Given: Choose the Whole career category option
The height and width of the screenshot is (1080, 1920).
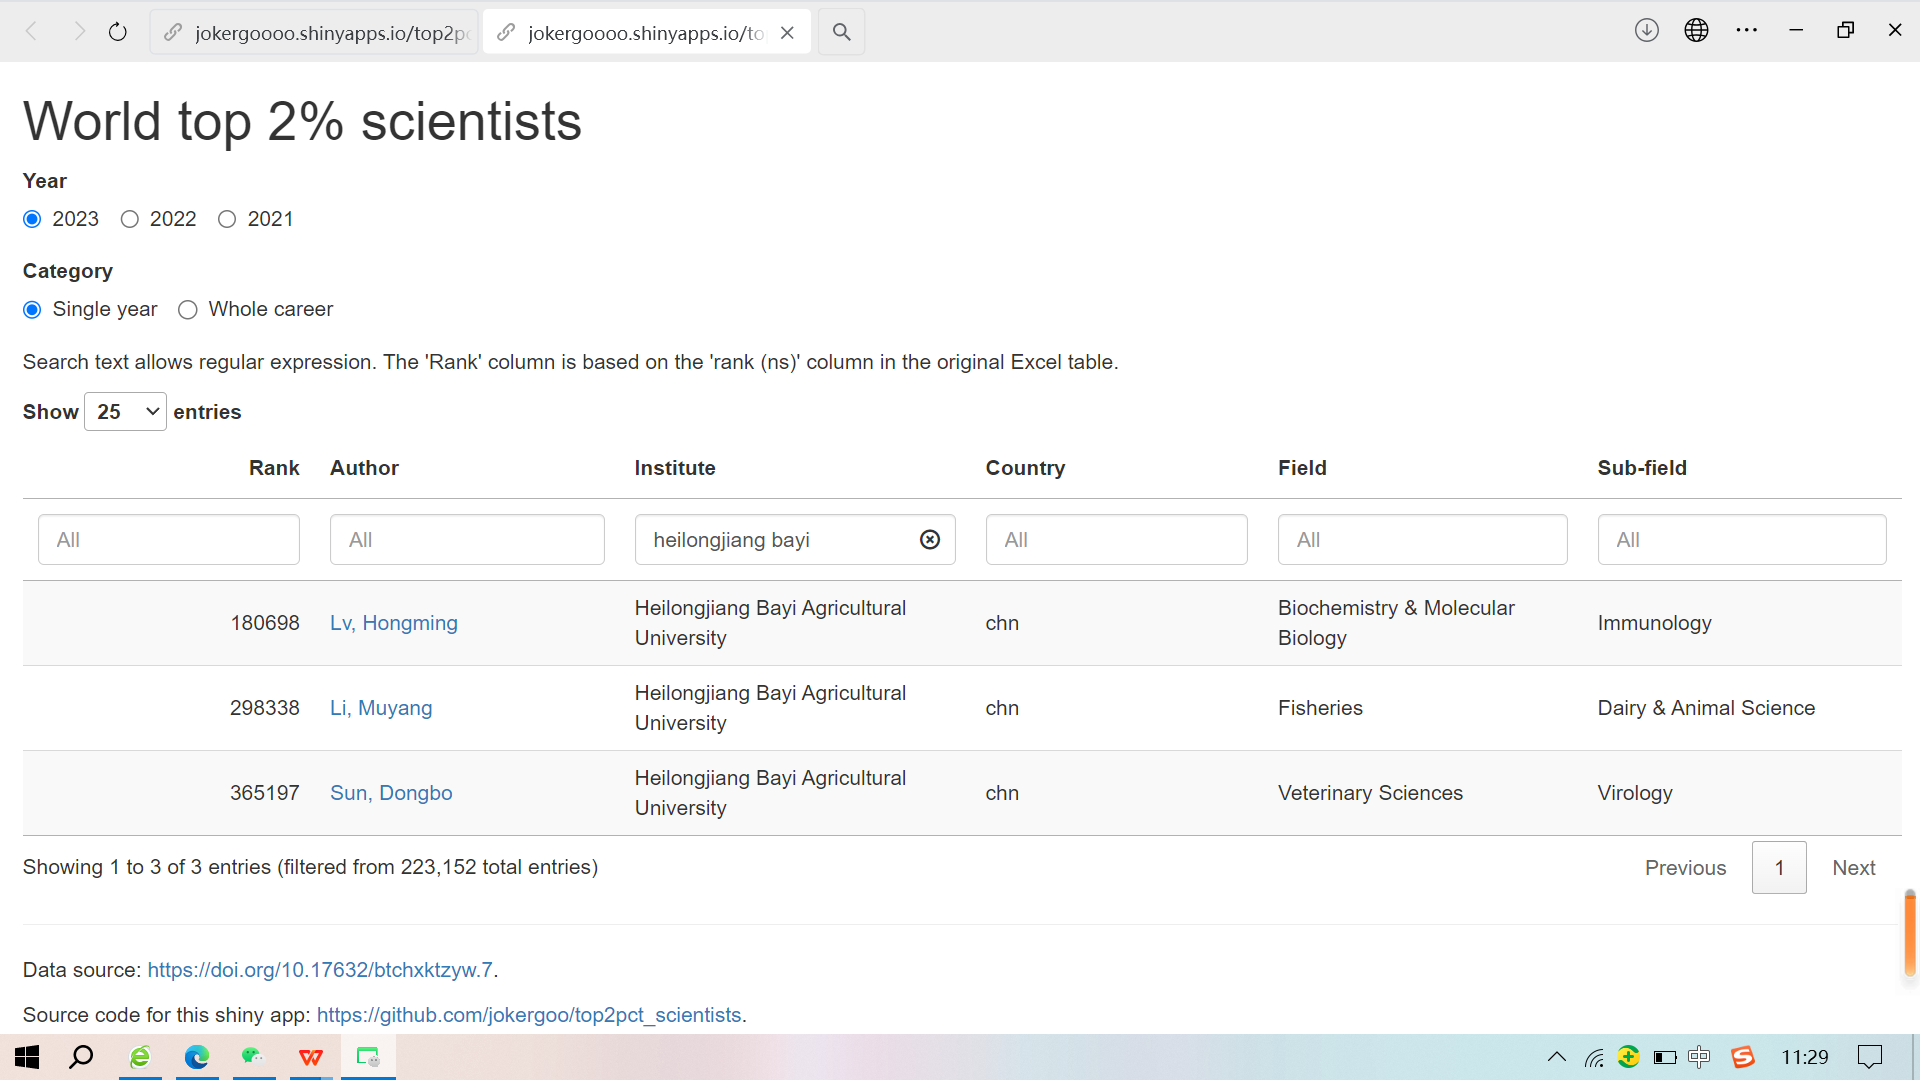Looking at the screenshot, I should pos(187,310).
